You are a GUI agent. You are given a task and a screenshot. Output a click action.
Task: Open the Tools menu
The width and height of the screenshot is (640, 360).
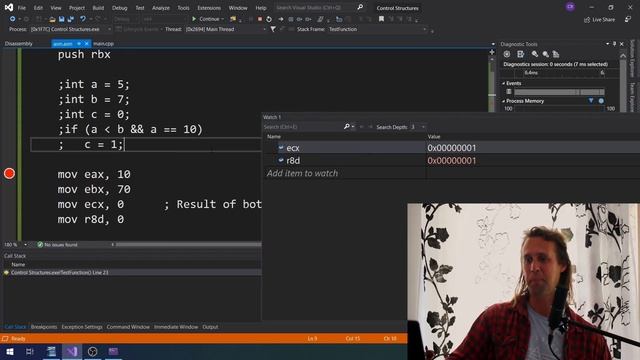[x=183, y=8]
